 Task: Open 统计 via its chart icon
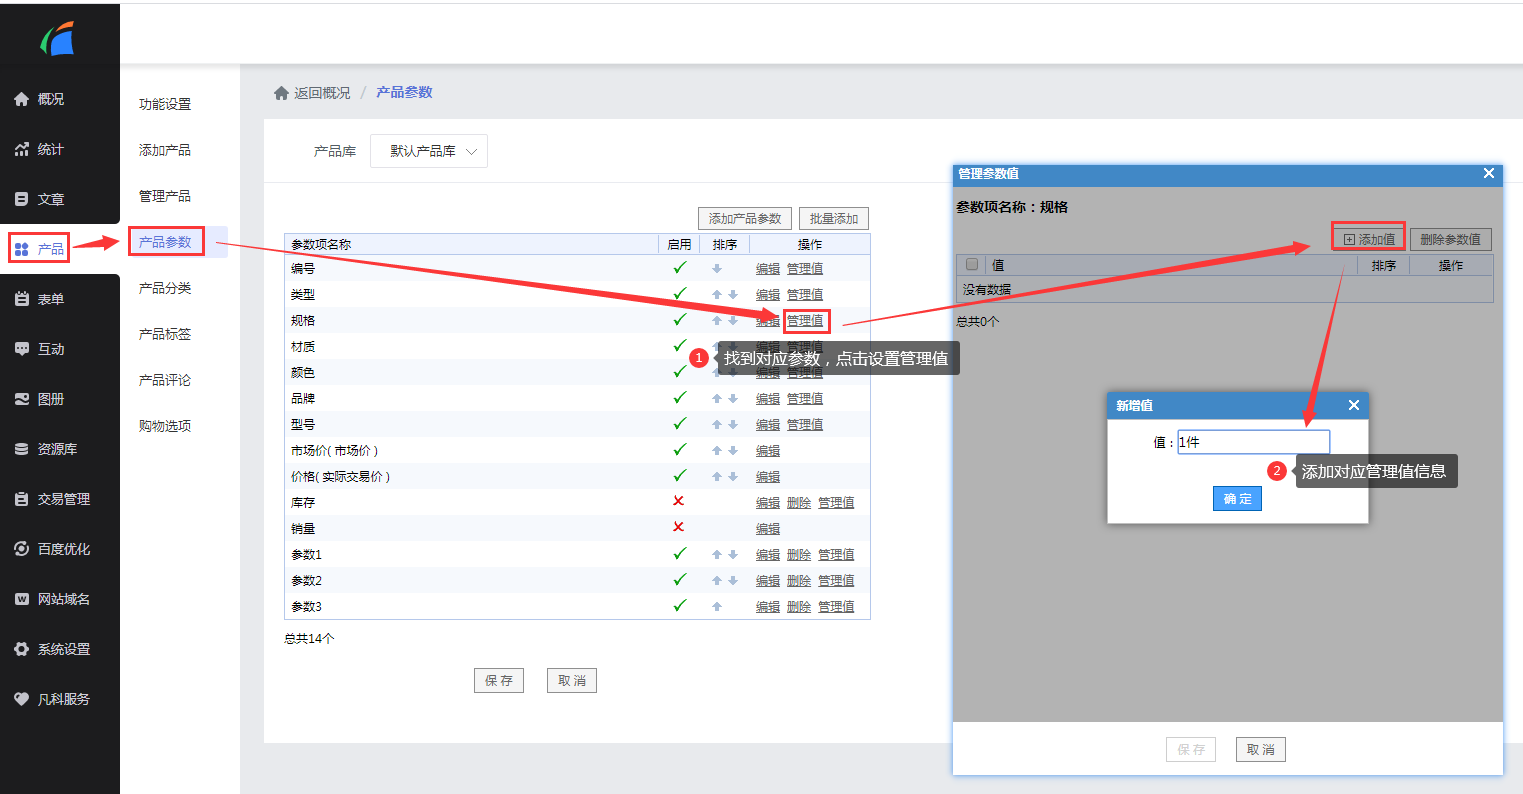pos(22,149)
